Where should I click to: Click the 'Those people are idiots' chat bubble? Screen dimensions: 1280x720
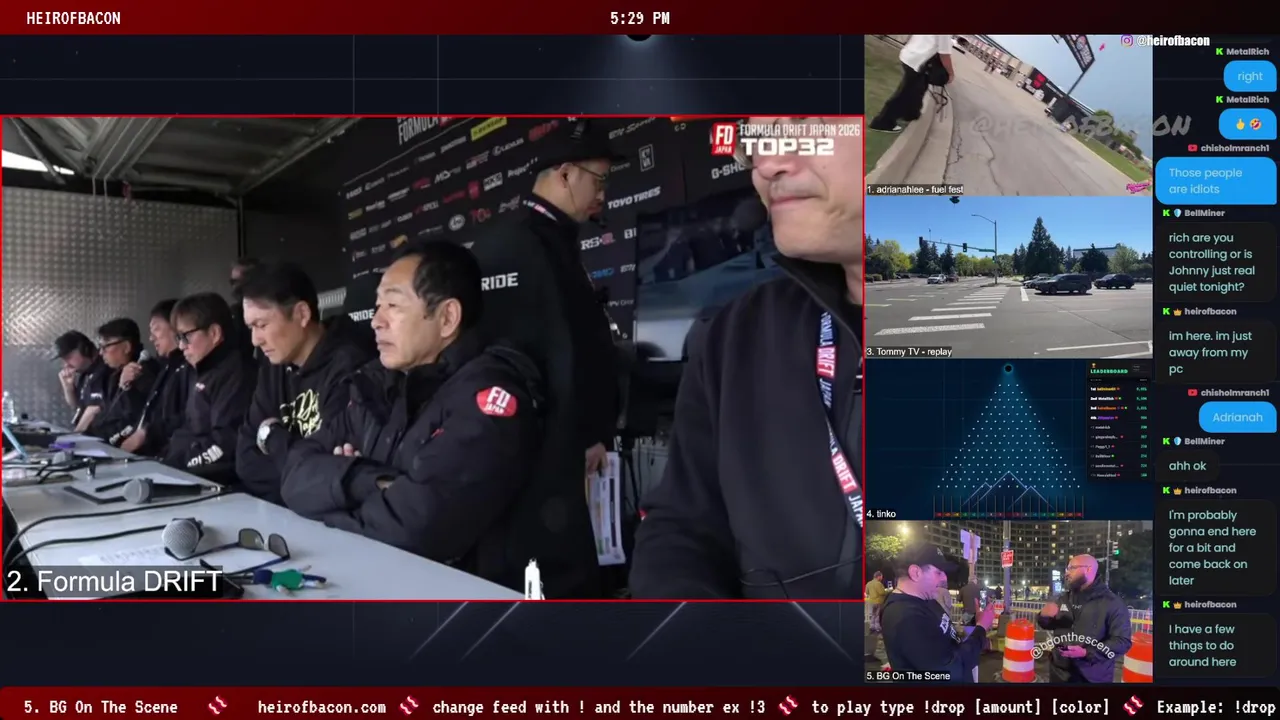[x=1216, y=181]
